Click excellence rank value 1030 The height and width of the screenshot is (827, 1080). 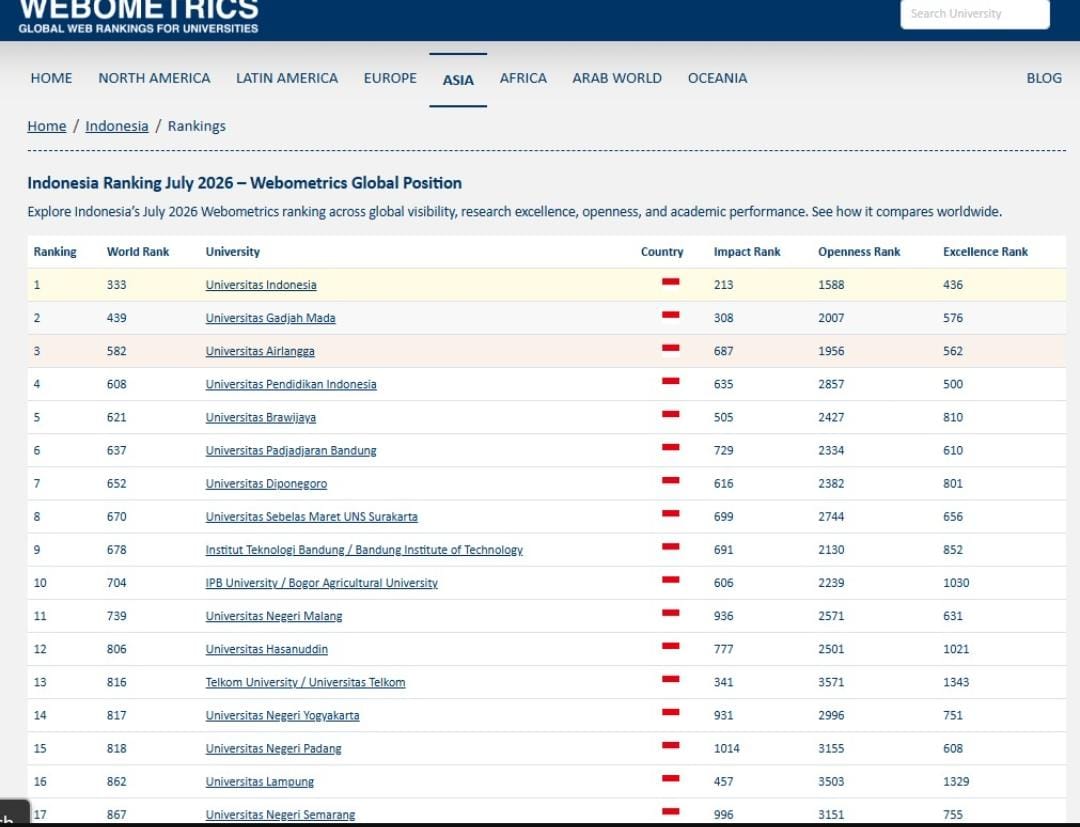pyautogui.click(x=956, y=583)
